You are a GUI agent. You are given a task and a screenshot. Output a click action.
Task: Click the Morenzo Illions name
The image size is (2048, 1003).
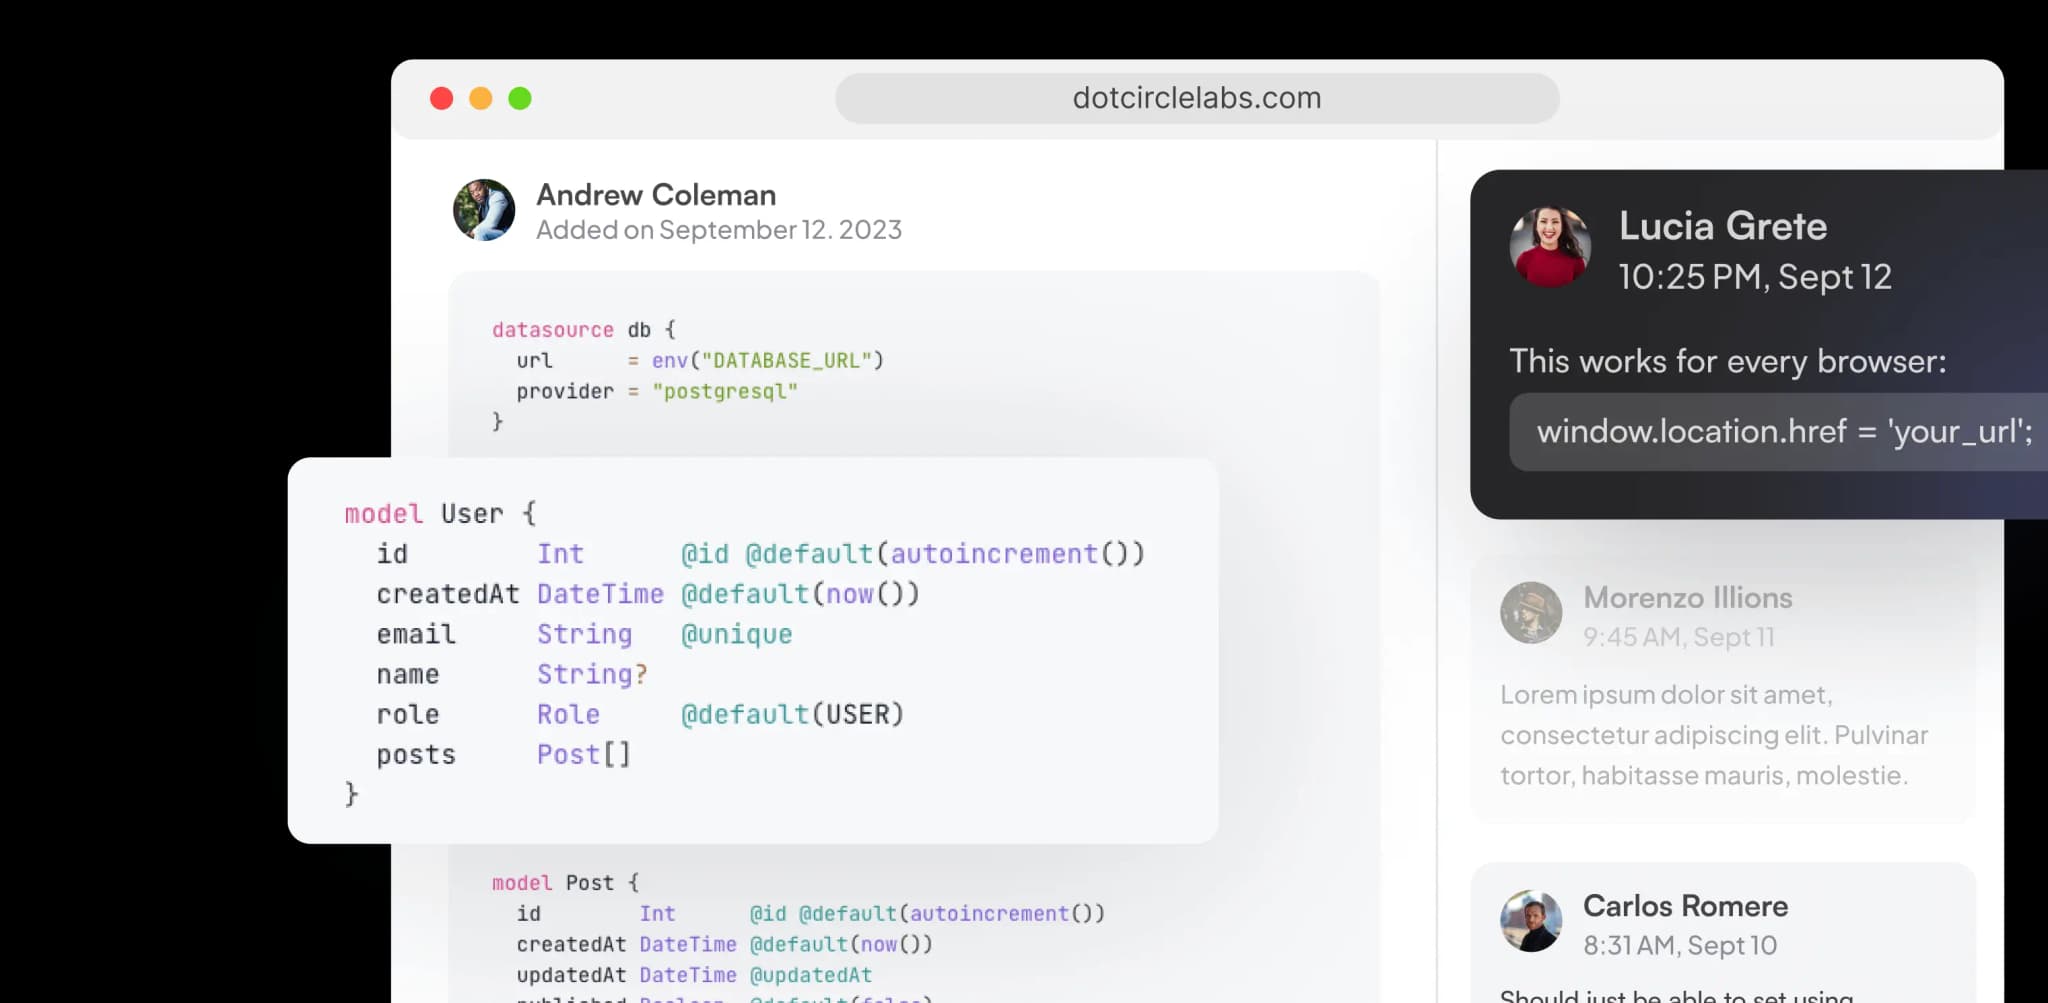click(1687, 598)
